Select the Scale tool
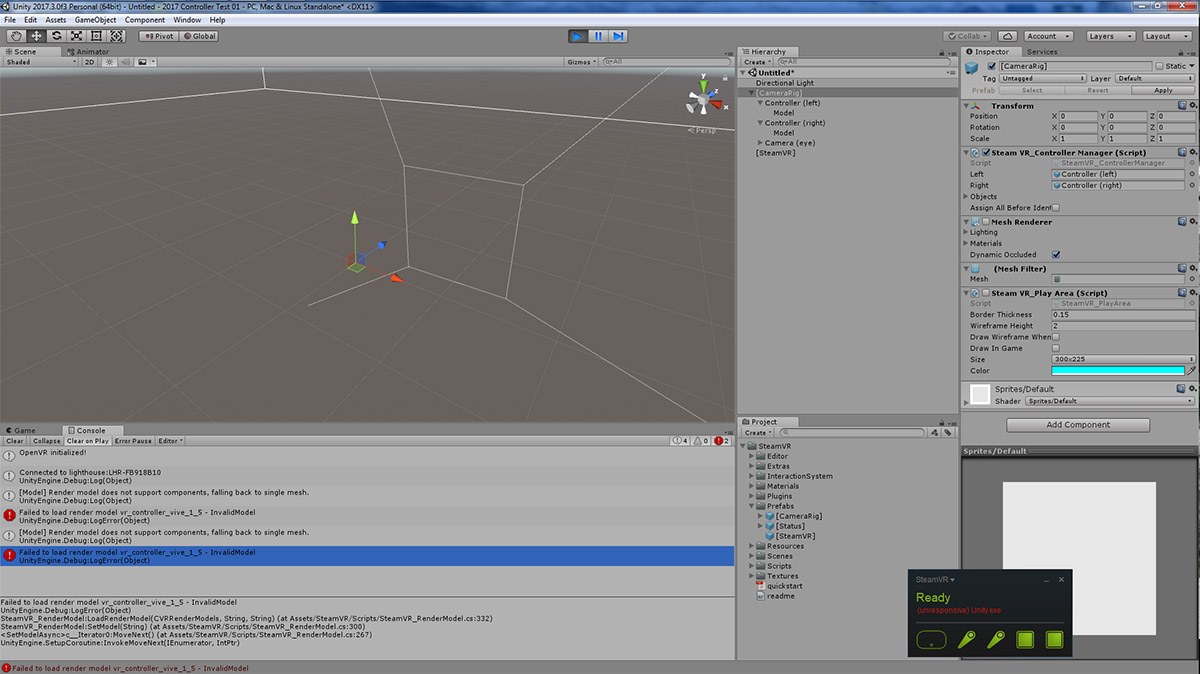The width and height of the screenshot is (1200, 674). [x=77, y=36]
